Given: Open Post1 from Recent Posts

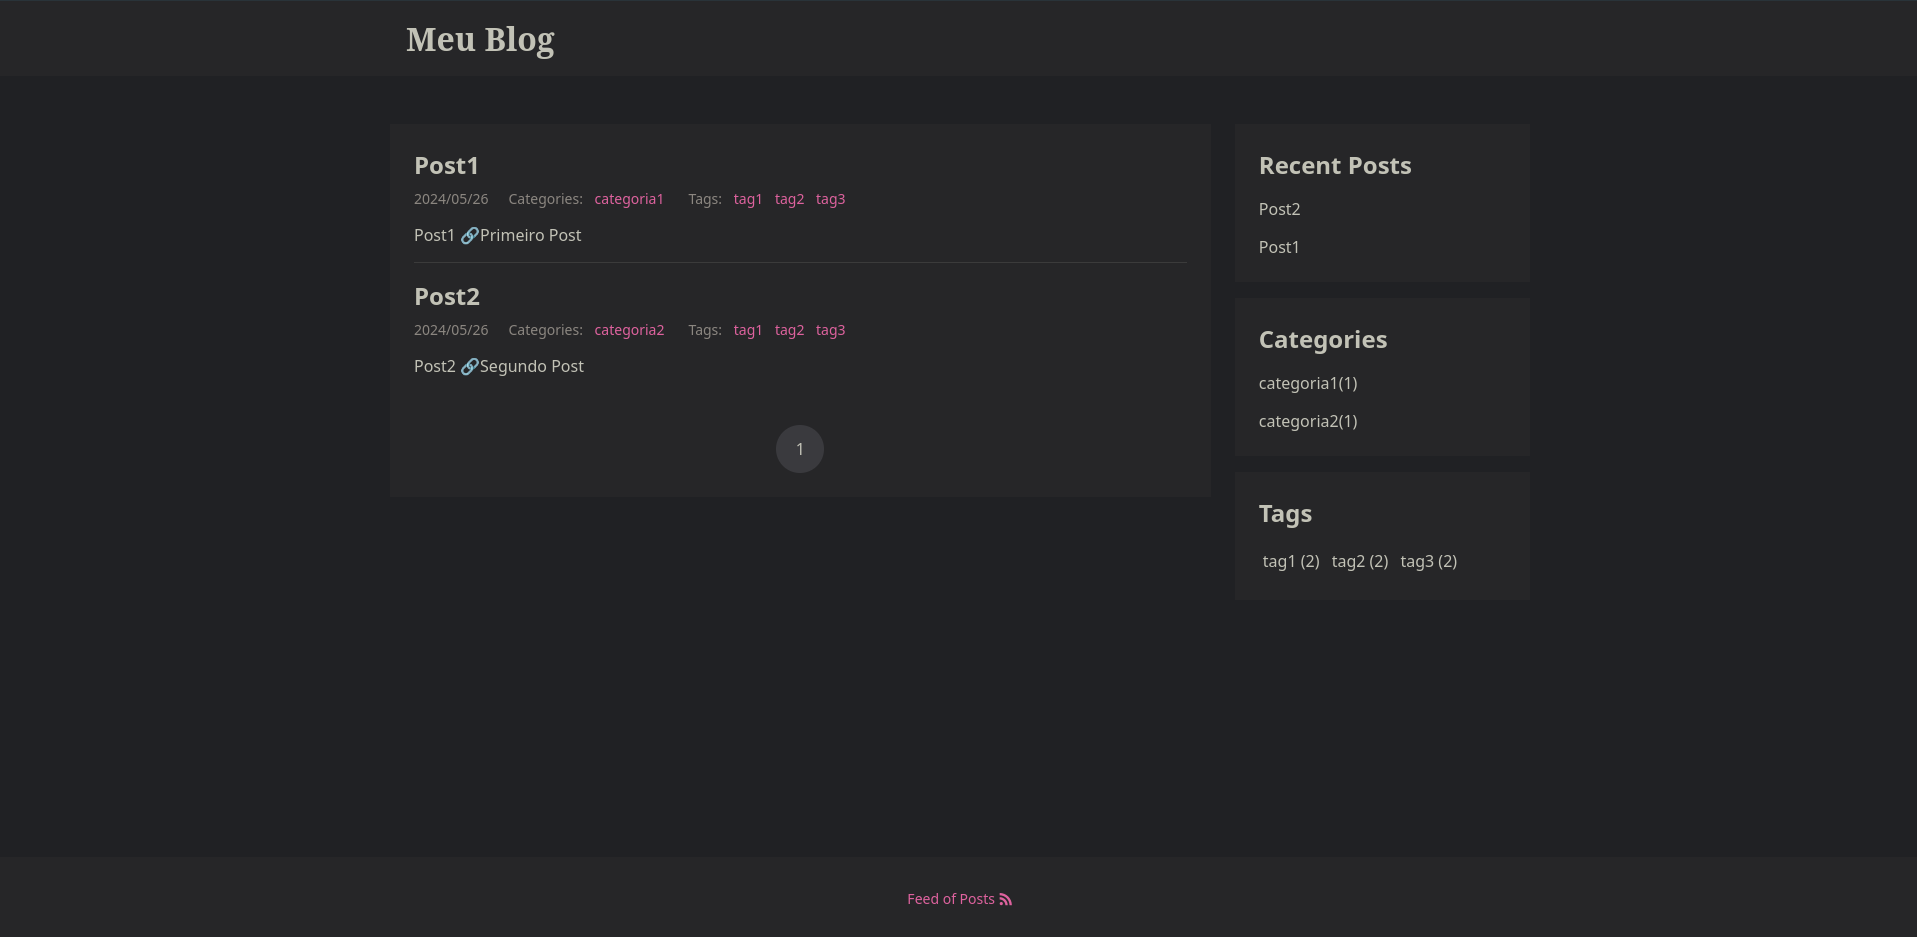Looking at the screenshot, I should (1279, 247).
